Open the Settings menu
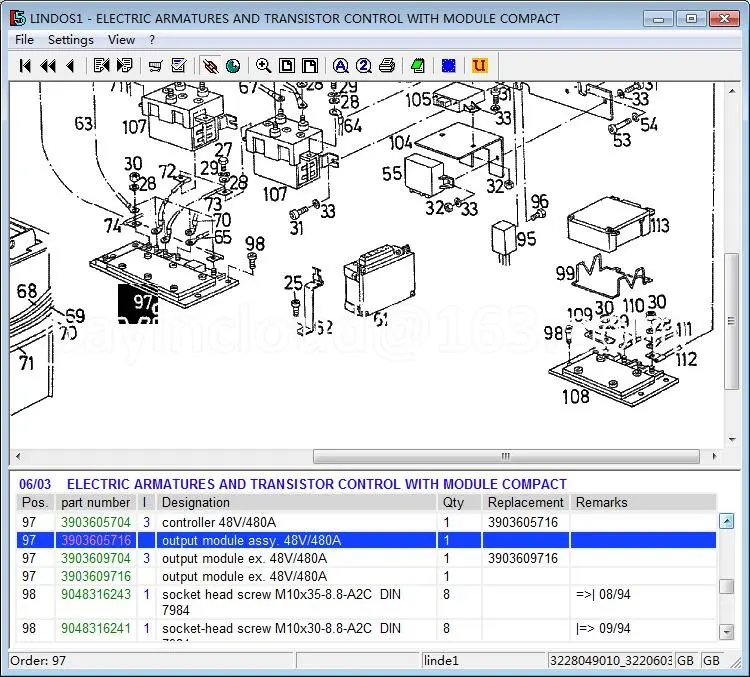This screenshot has width=750, height=677. coord(71,40)
